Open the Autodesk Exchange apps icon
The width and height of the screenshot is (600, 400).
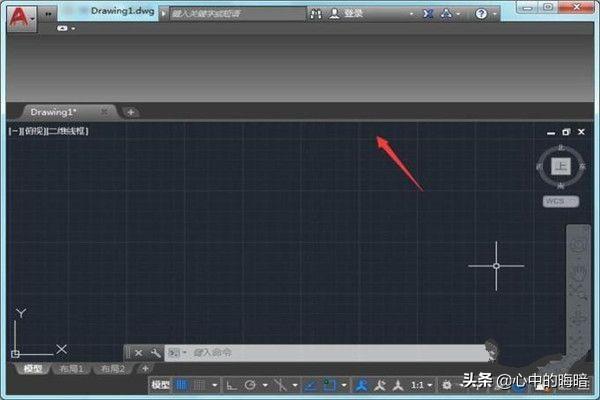click(x=428, y=15)
